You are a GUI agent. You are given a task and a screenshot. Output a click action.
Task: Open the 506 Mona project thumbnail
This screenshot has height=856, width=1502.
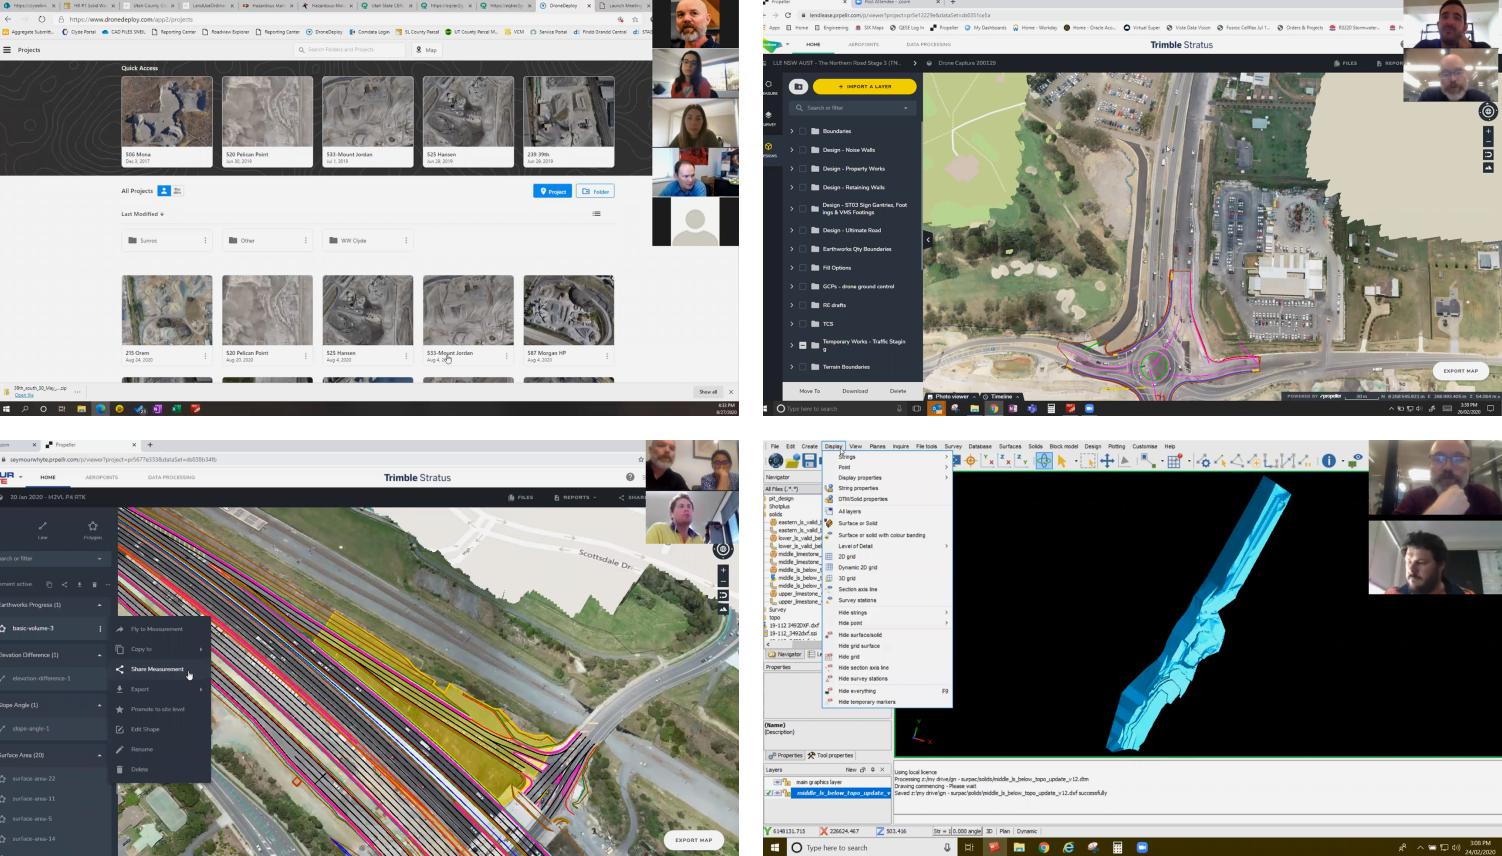tap(166, 112)
